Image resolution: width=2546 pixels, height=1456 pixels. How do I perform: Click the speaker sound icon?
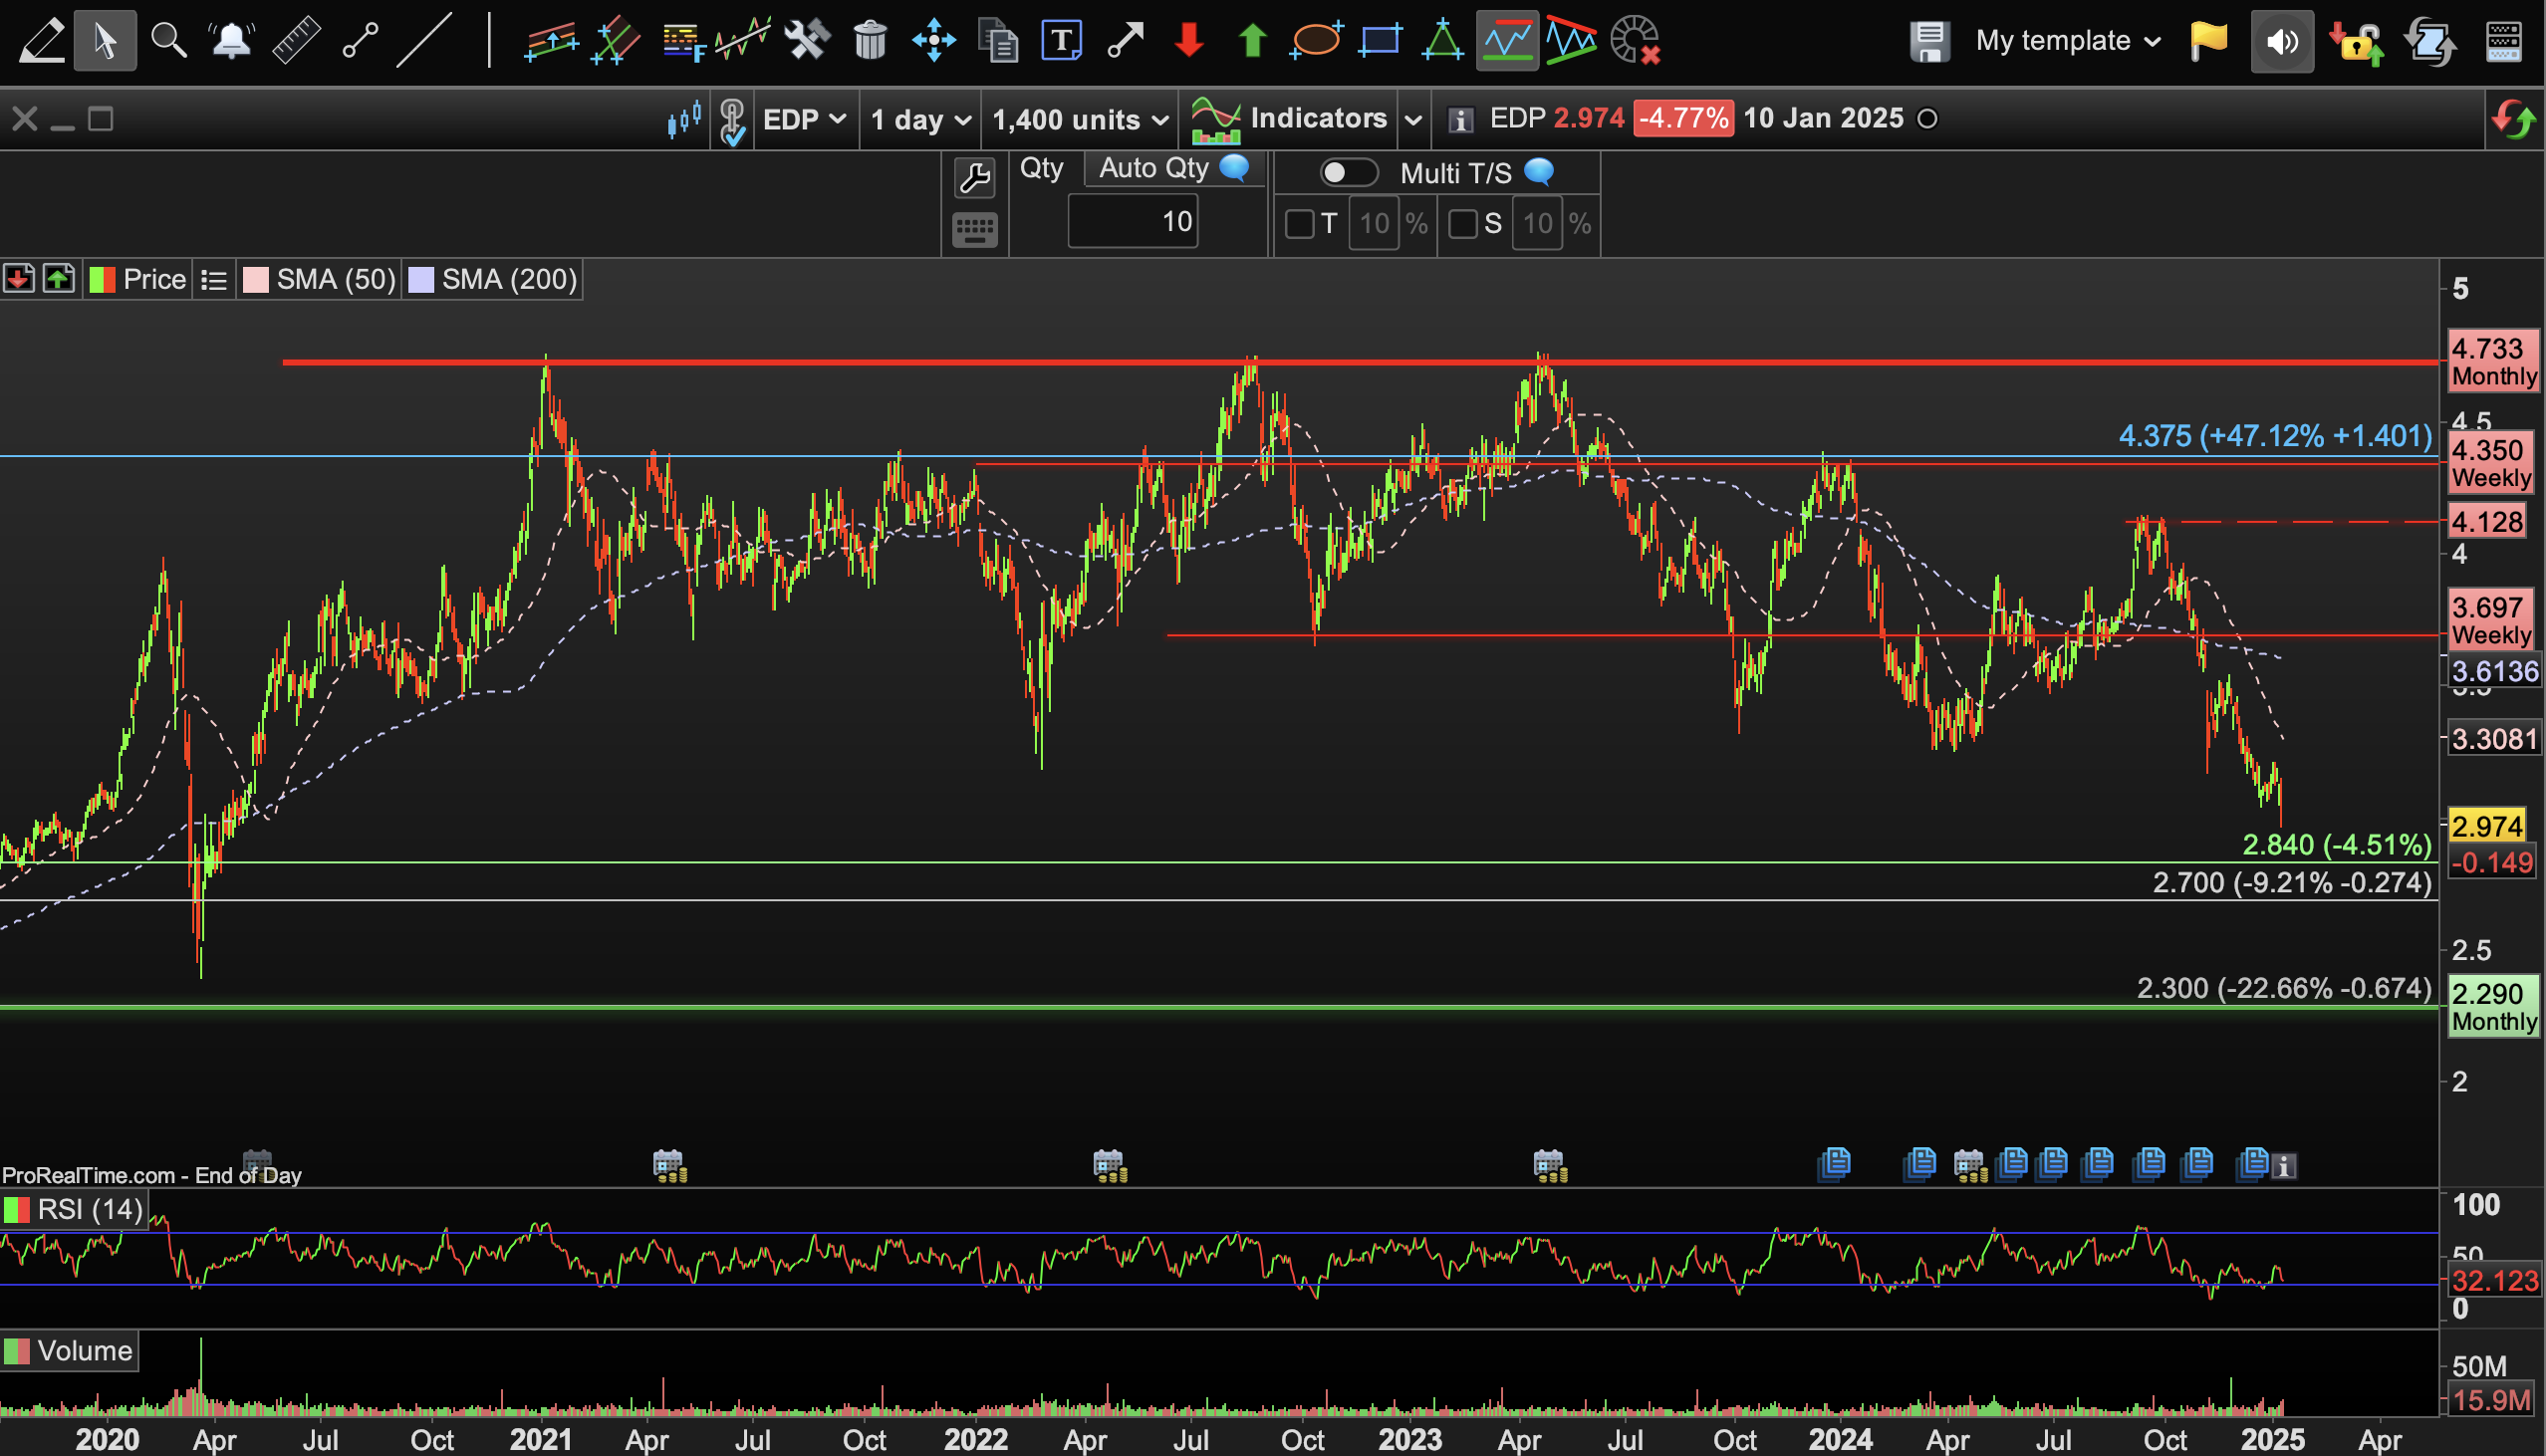point(2281,42)
